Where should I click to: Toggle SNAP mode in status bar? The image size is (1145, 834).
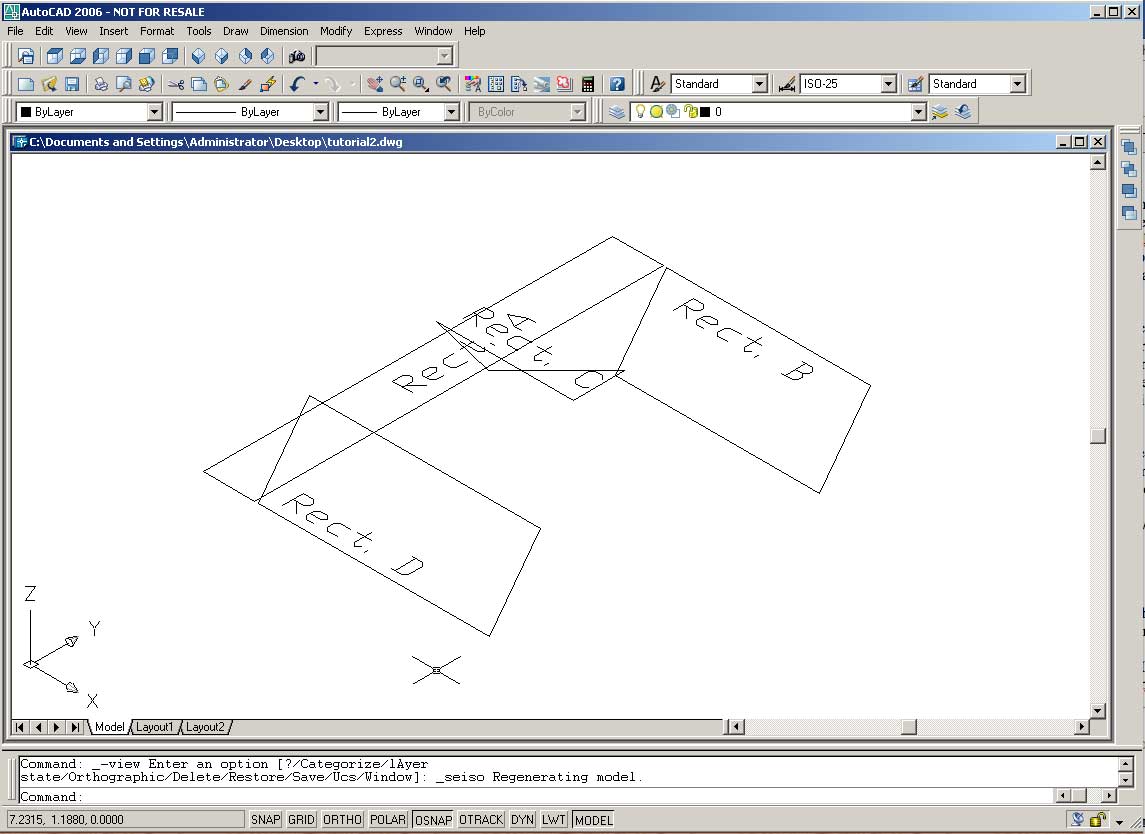(x=266, y=820)
